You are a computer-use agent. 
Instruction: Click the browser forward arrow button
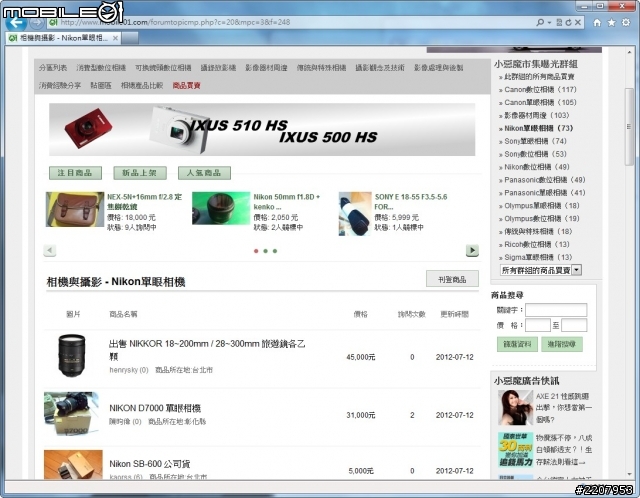point(37,22)
